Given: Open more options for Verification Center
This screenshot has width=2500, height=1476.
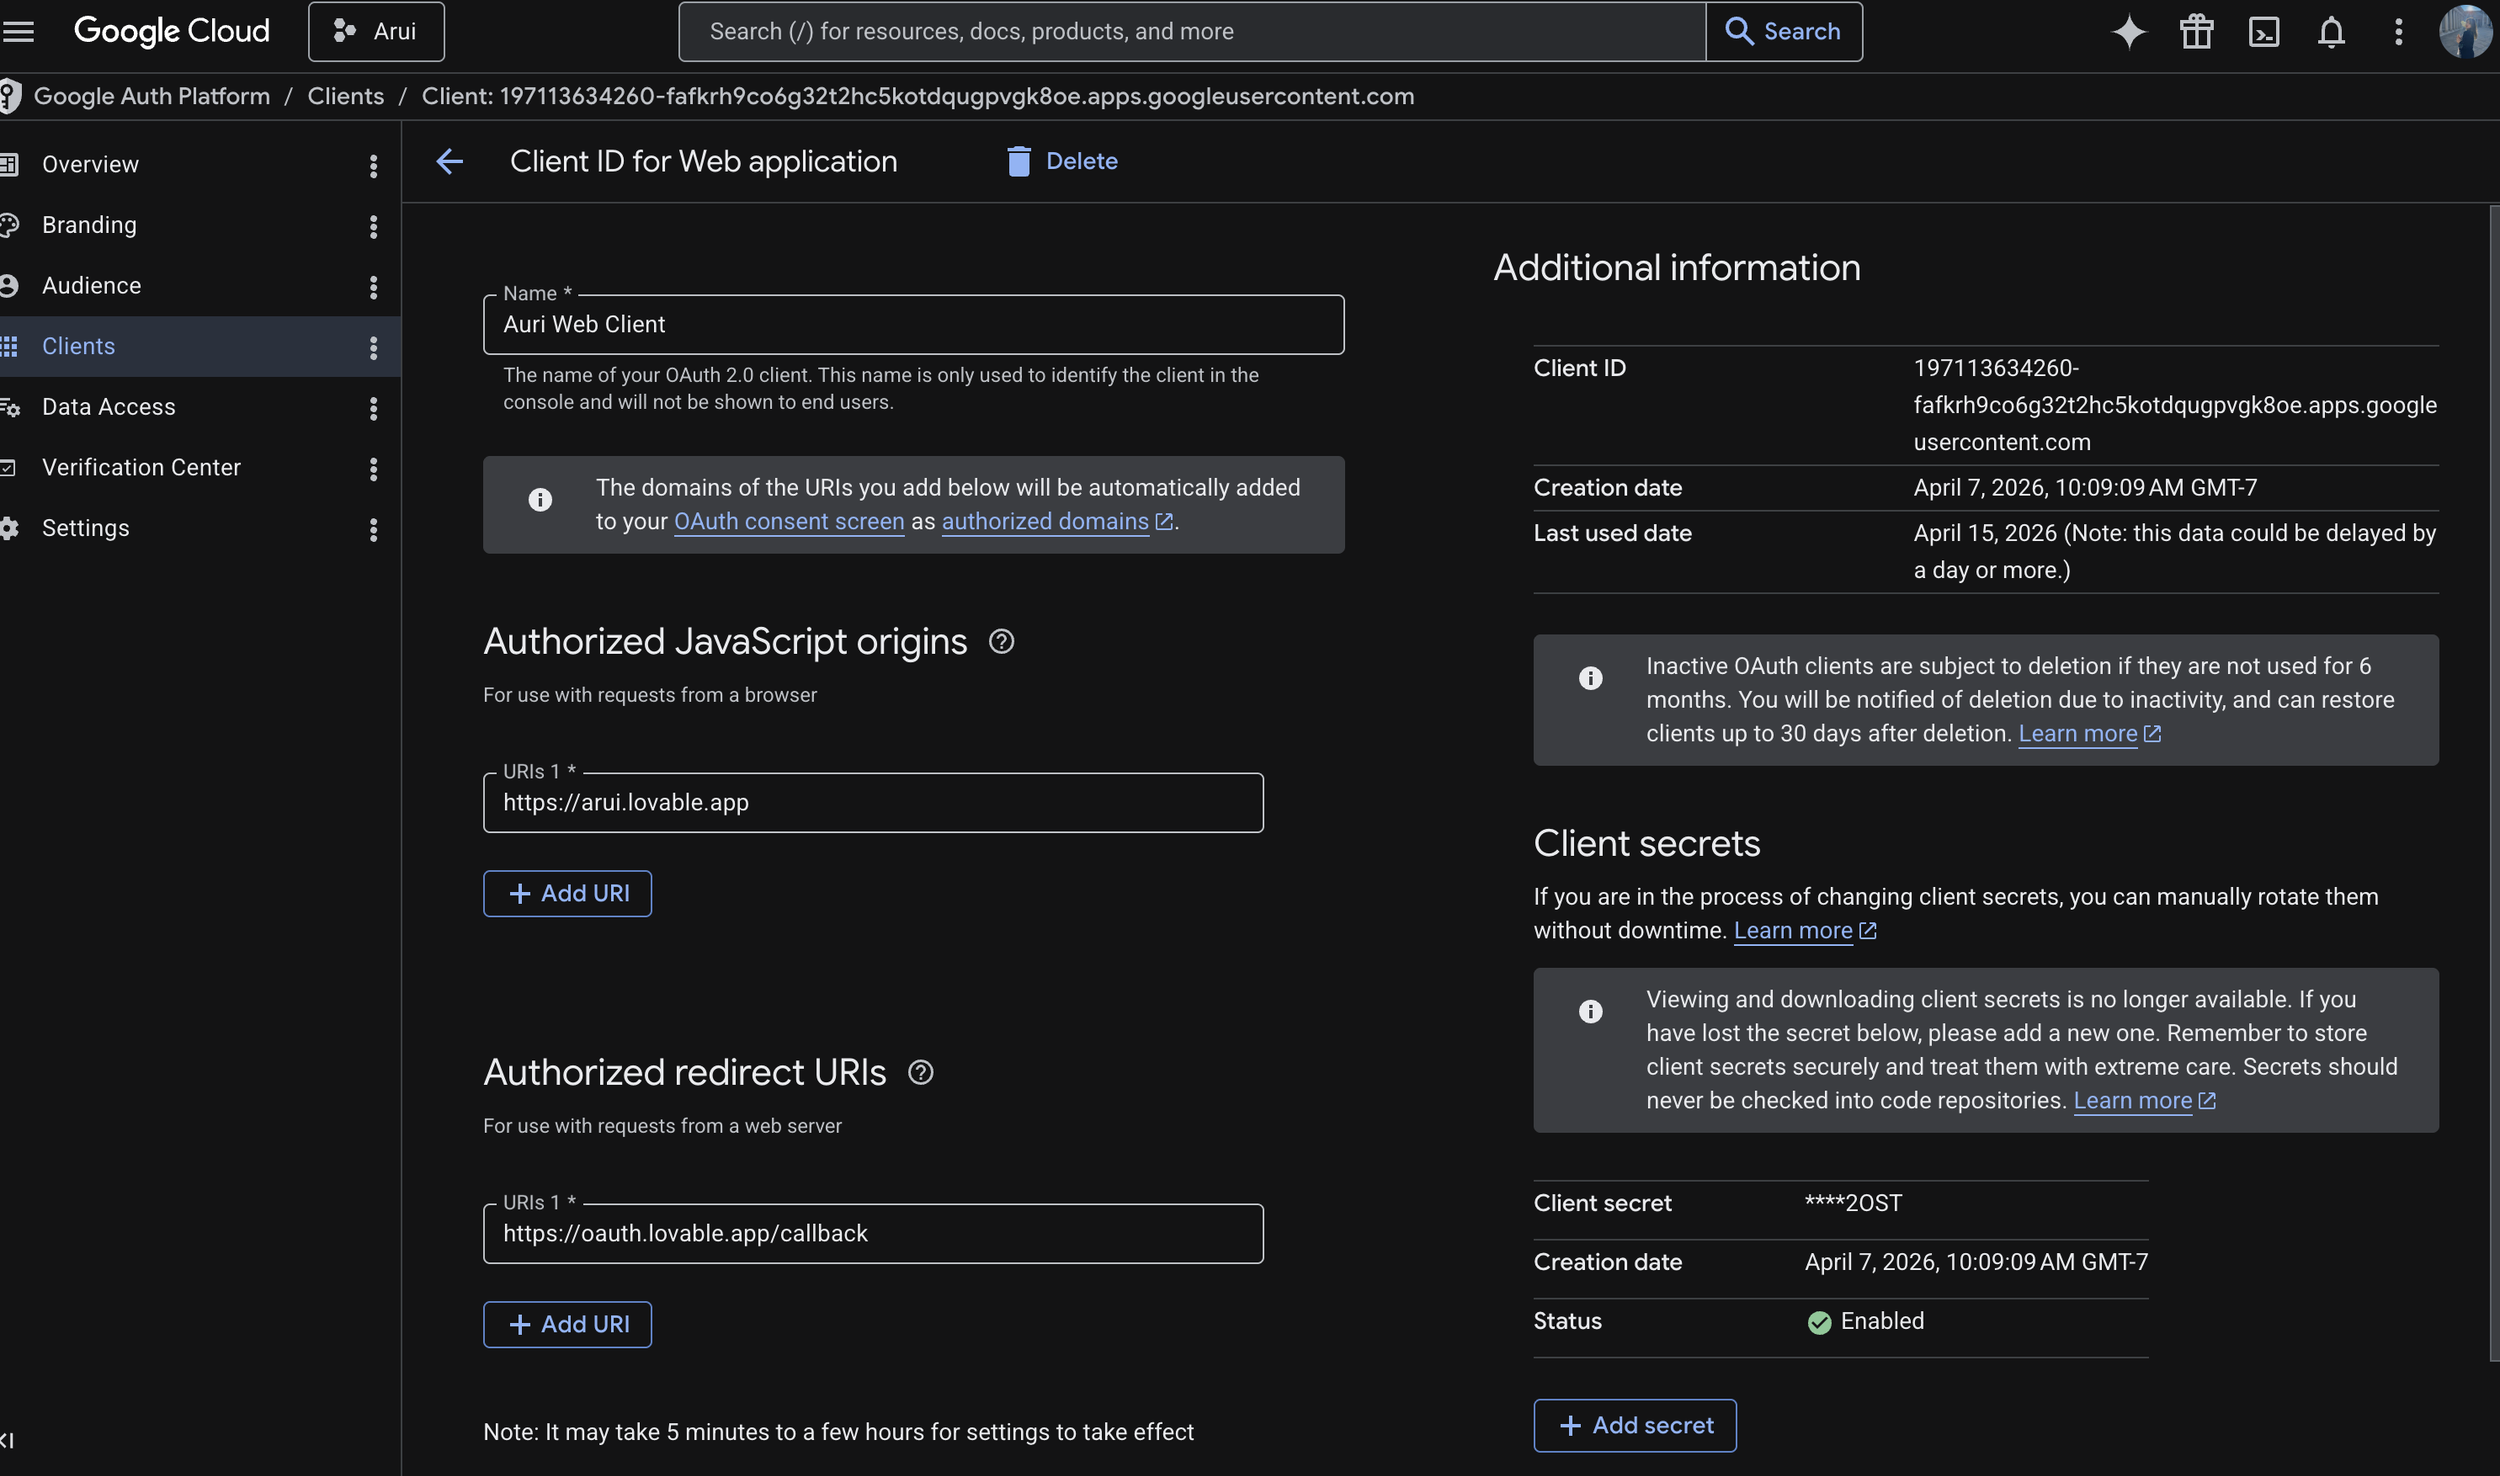Looking at the screenshot, I should pos(373,469).
